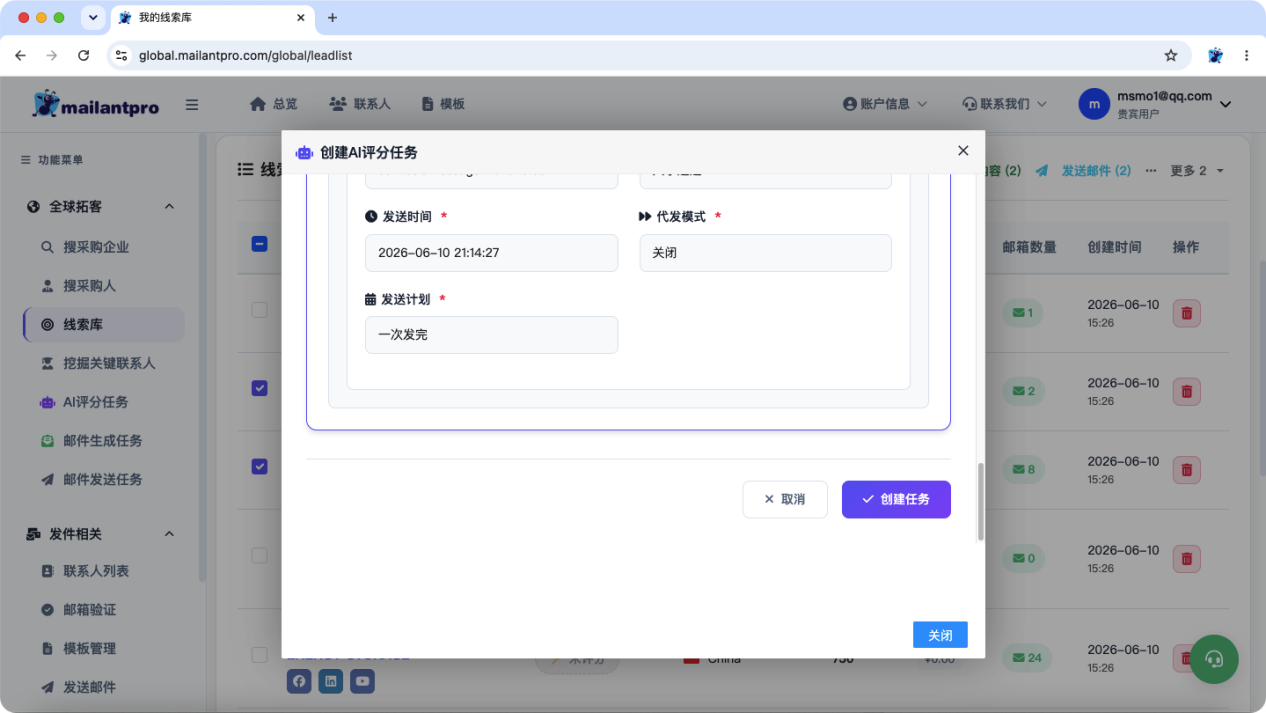Delete the lead row with 2 mailboxes
The width and height of the screenshot is (1266, 713).
[1186, 391]
